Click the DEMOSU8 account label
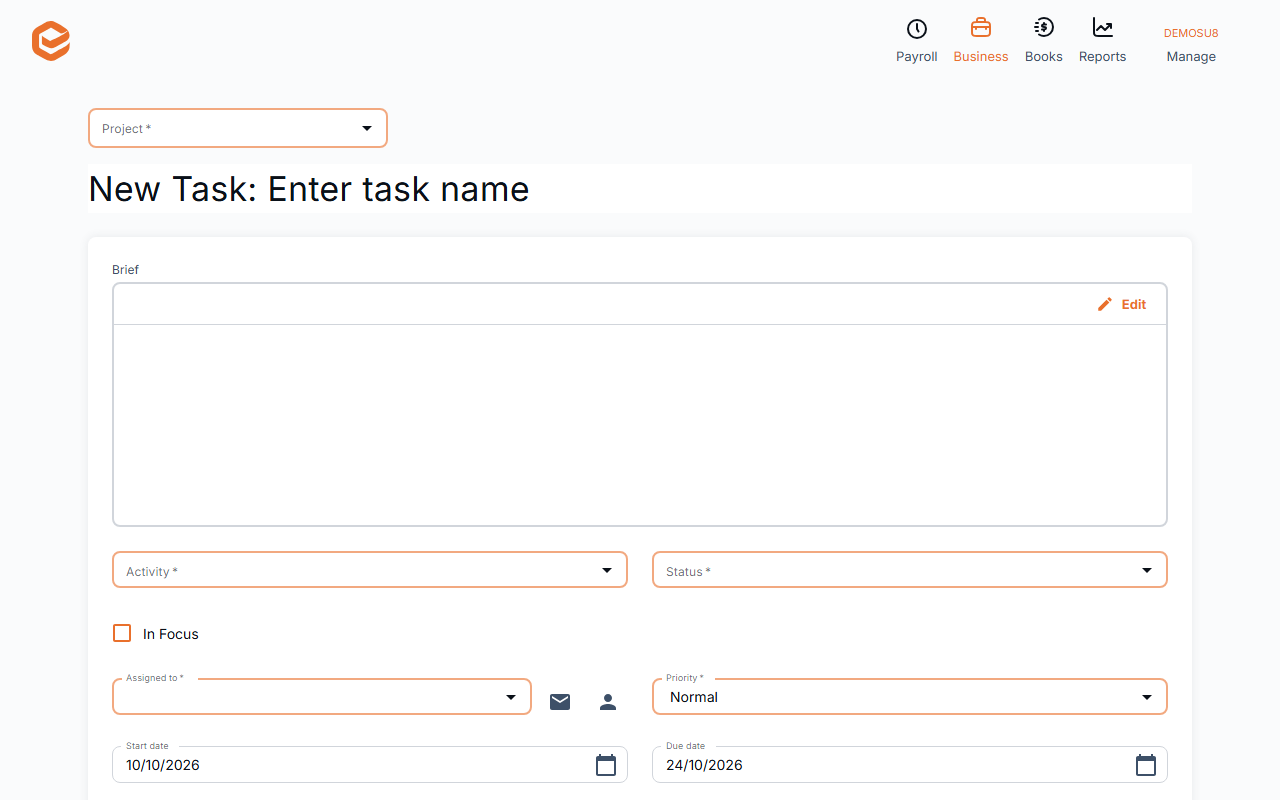Screen dimensions: 1280x800 [1191, 33]
